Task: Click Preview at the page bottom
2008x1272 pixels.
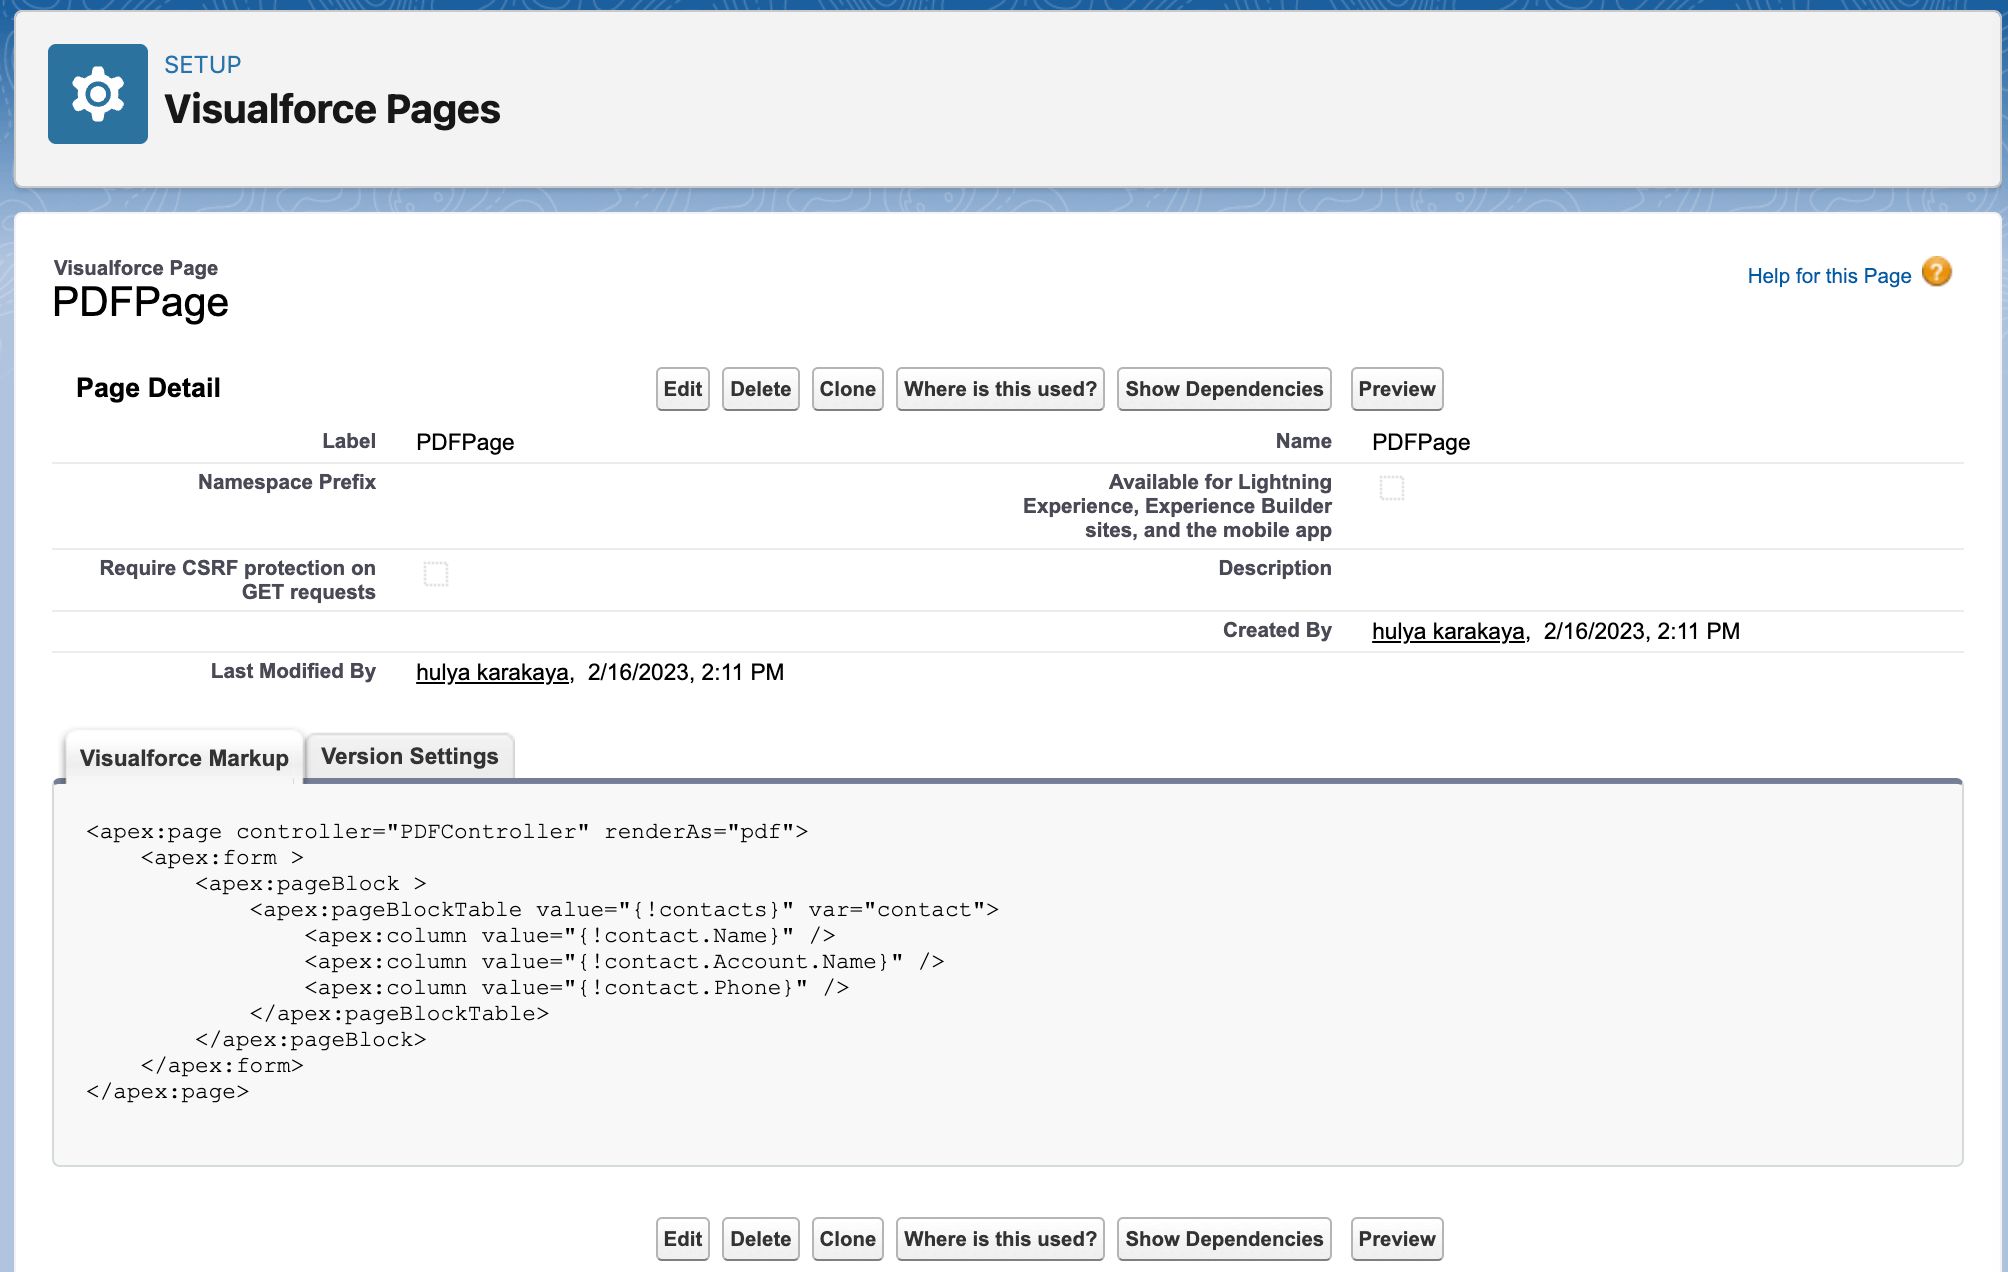Action: tap(1396, 1239)
